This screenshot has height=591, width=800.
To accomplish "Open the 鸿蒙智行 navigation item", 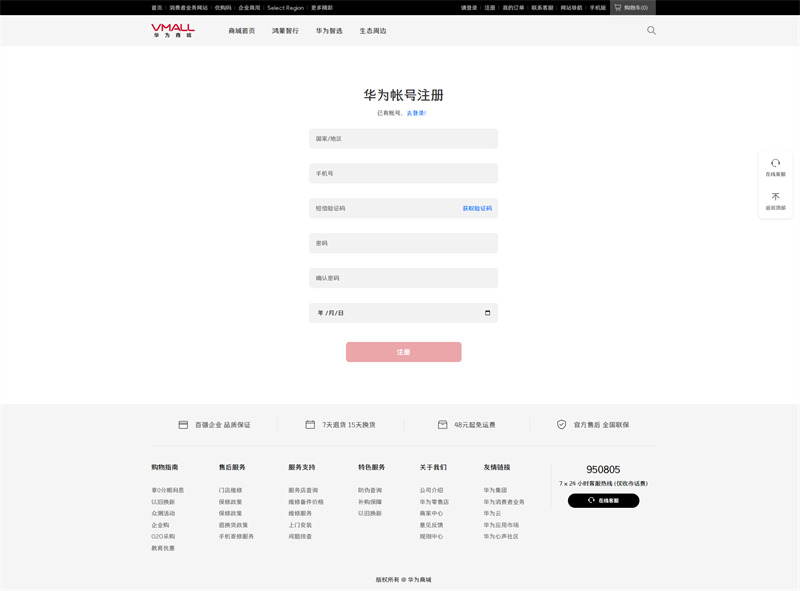I will [x=285, y=31].
